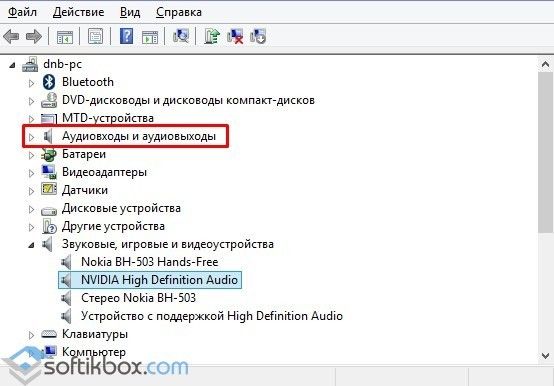
Task: Click the Disable device down-arrow icon
Action: point(258,36)
